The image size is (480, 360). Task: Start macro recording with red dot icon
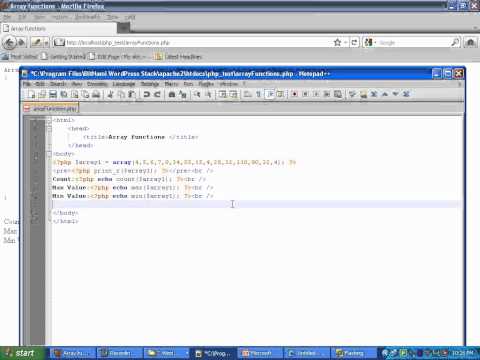[x=294, y=95]
